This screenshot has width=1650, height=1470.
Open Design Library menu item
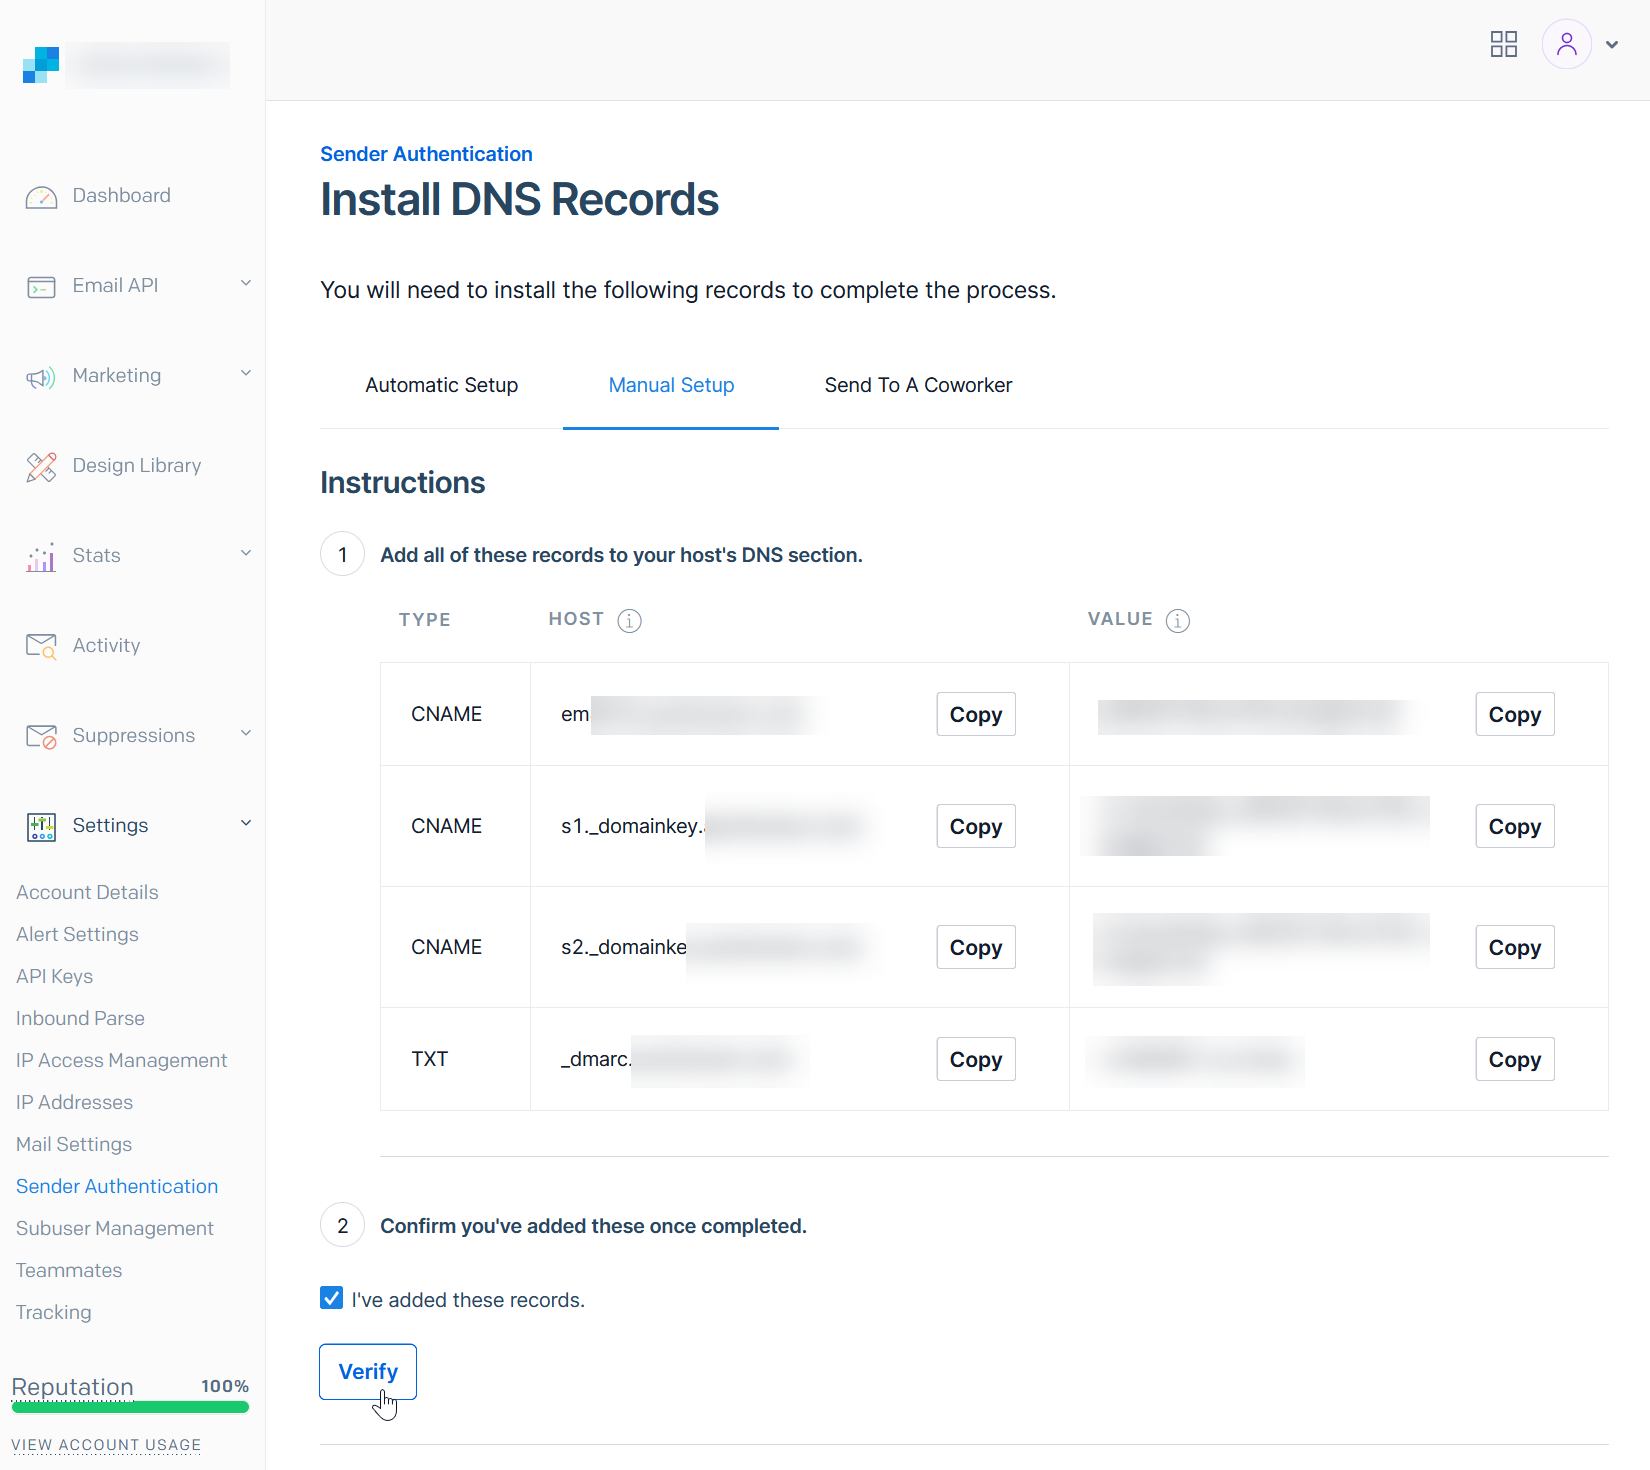[137, 465]
